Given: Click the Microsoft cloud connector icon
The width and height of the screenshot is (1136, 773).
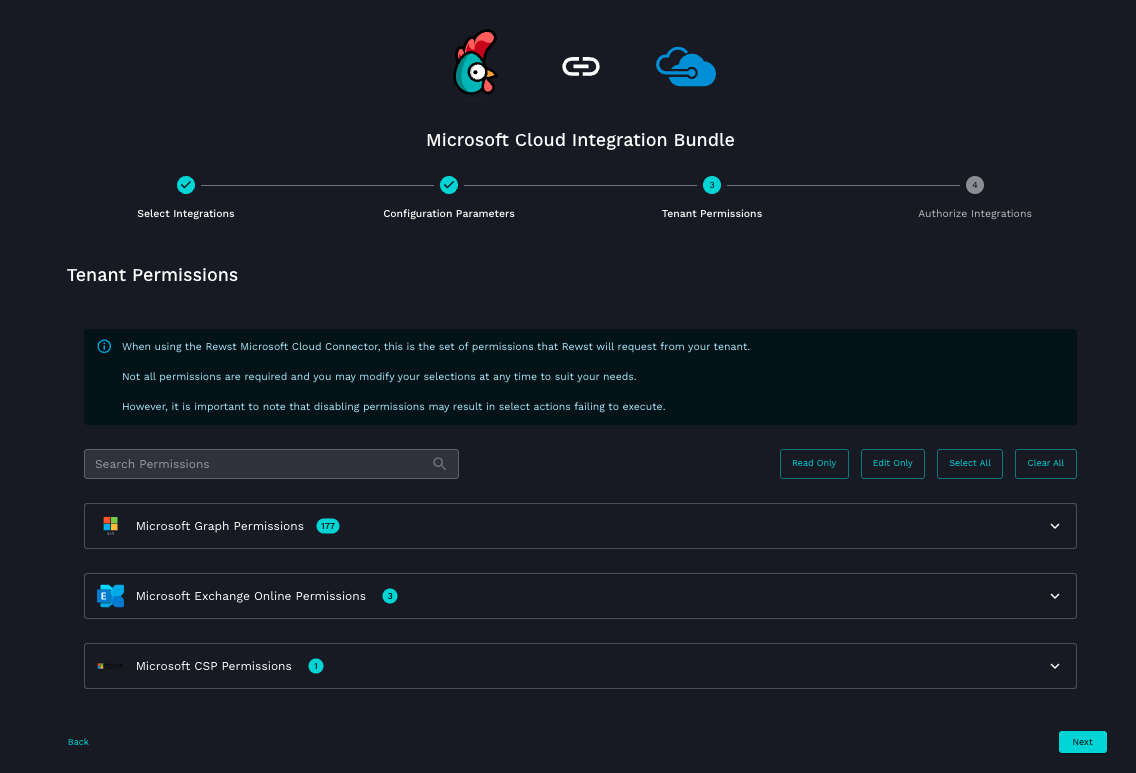Looking at the screenshot, I should tap(685, 67).
